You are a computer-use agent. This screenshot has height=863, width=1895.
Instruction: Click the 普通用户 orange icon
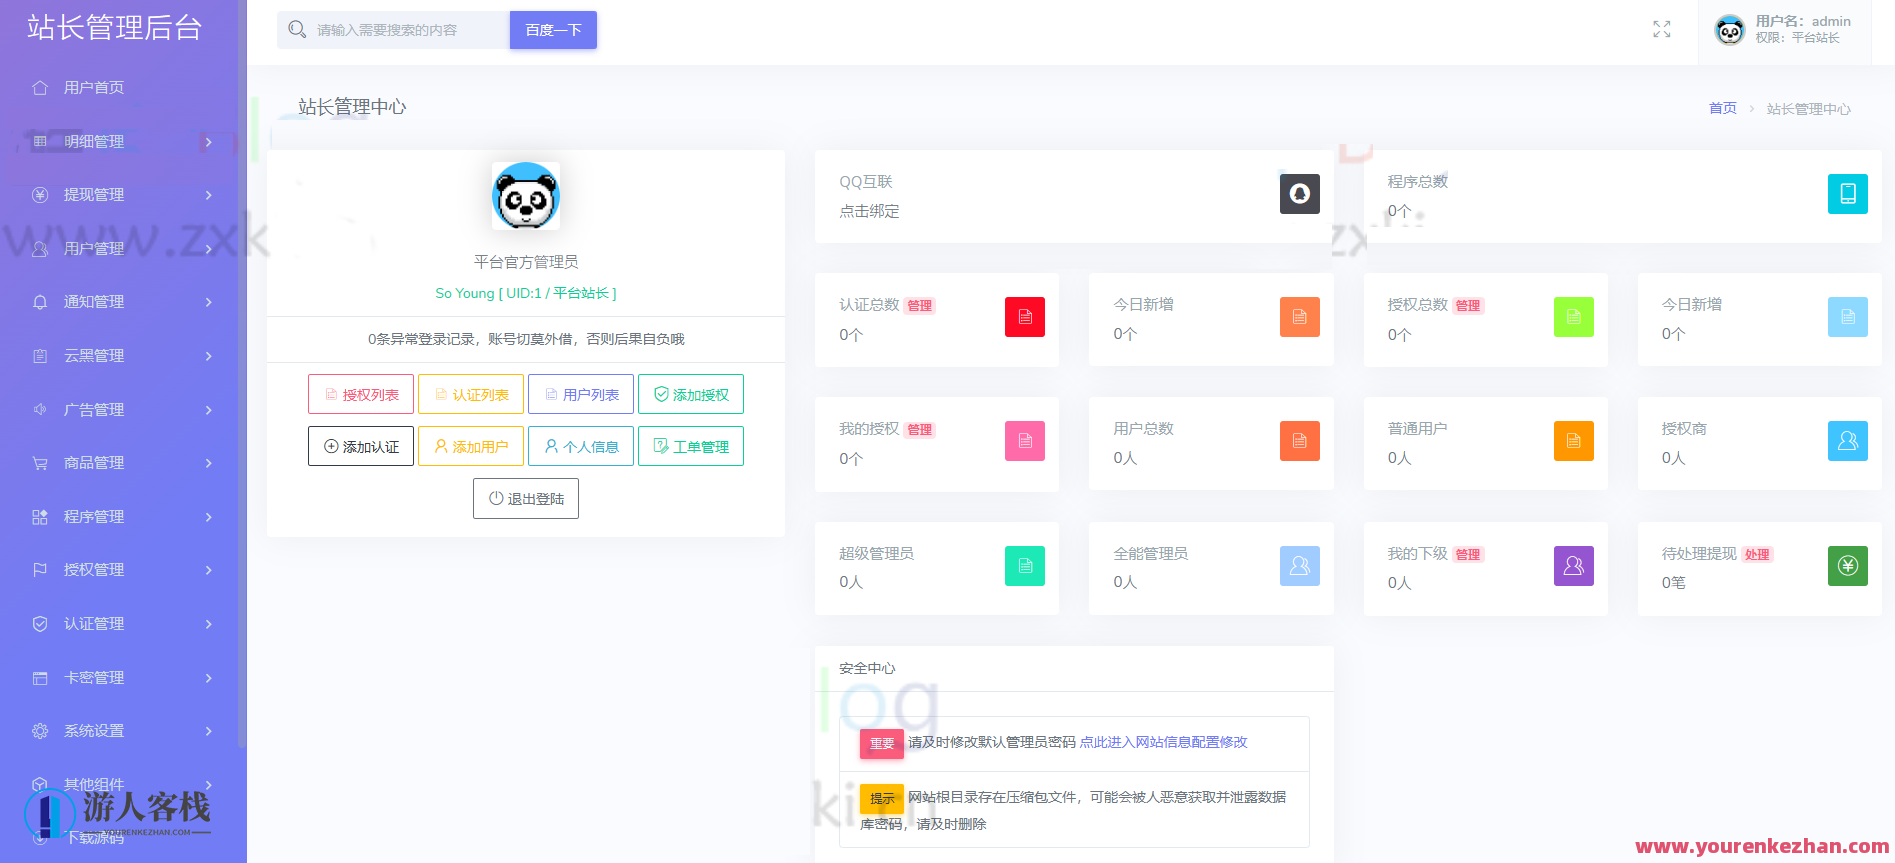tap(1573, 441)
